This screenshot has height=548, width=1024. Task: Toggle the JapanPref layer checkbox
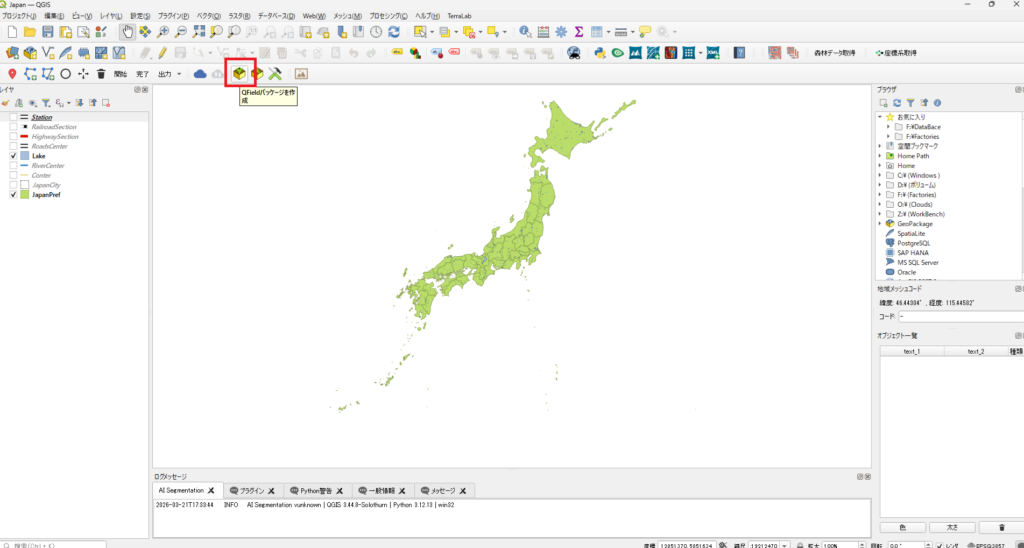(x=14, y=195)
